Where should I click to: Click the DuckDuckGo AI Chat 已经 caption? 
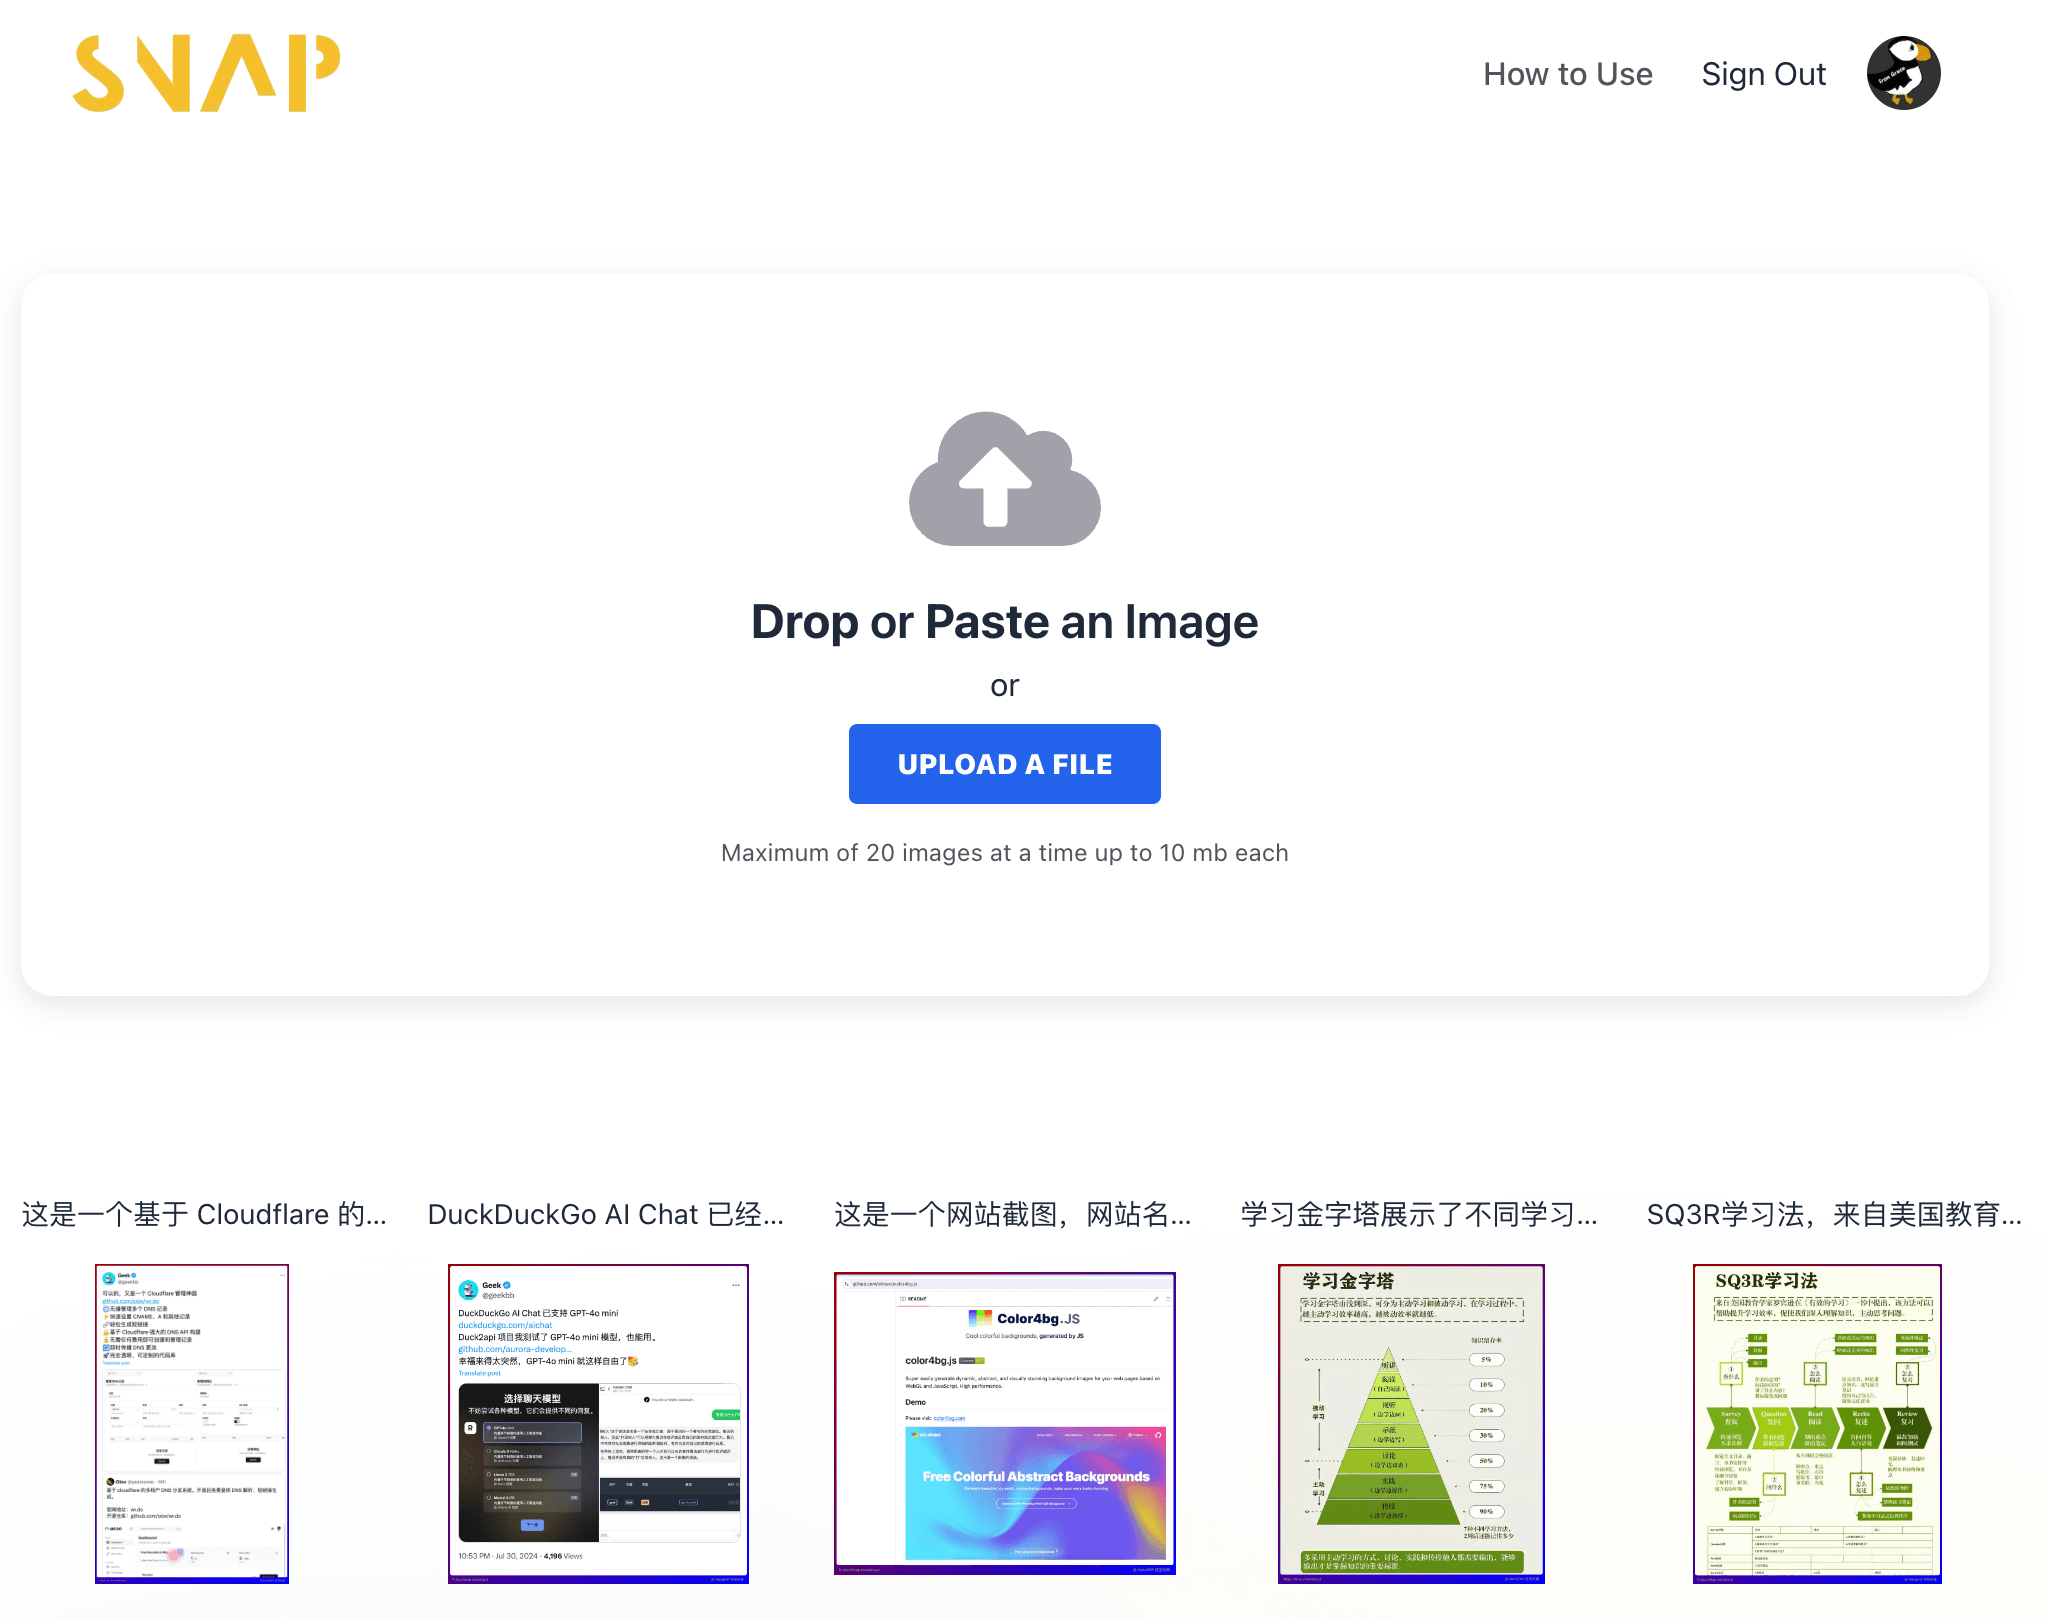point(607,1213)
